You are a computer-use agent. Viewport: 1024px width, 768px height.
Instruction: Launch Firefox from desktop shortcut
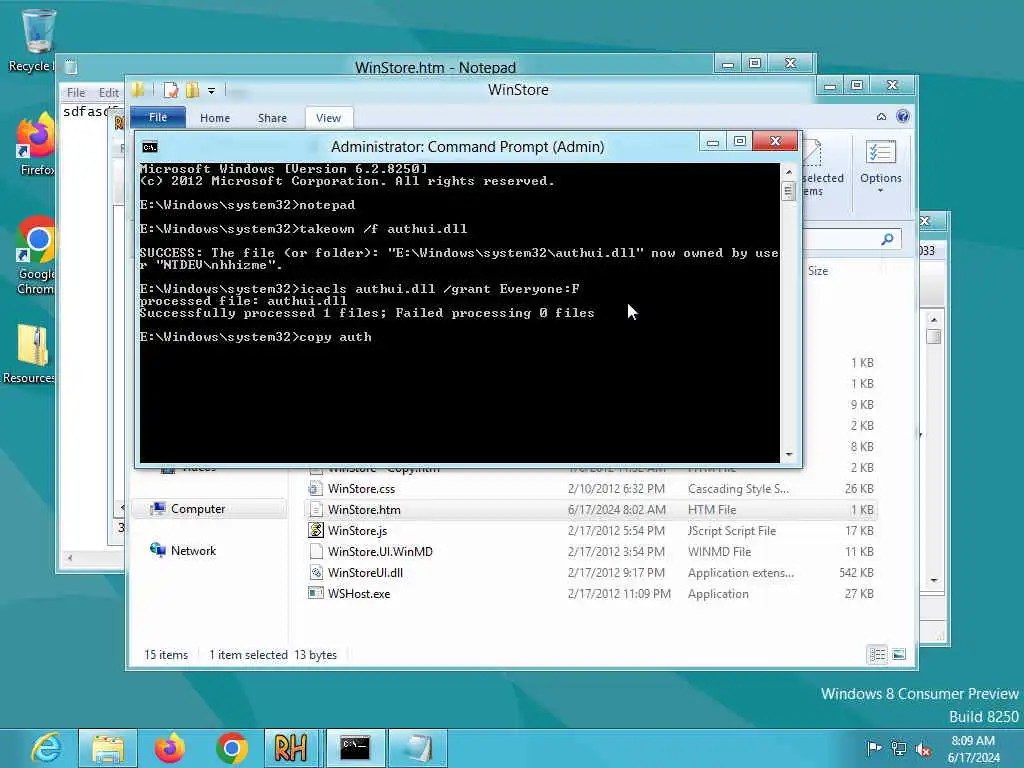pyautogui.click(x=35, y=136)
